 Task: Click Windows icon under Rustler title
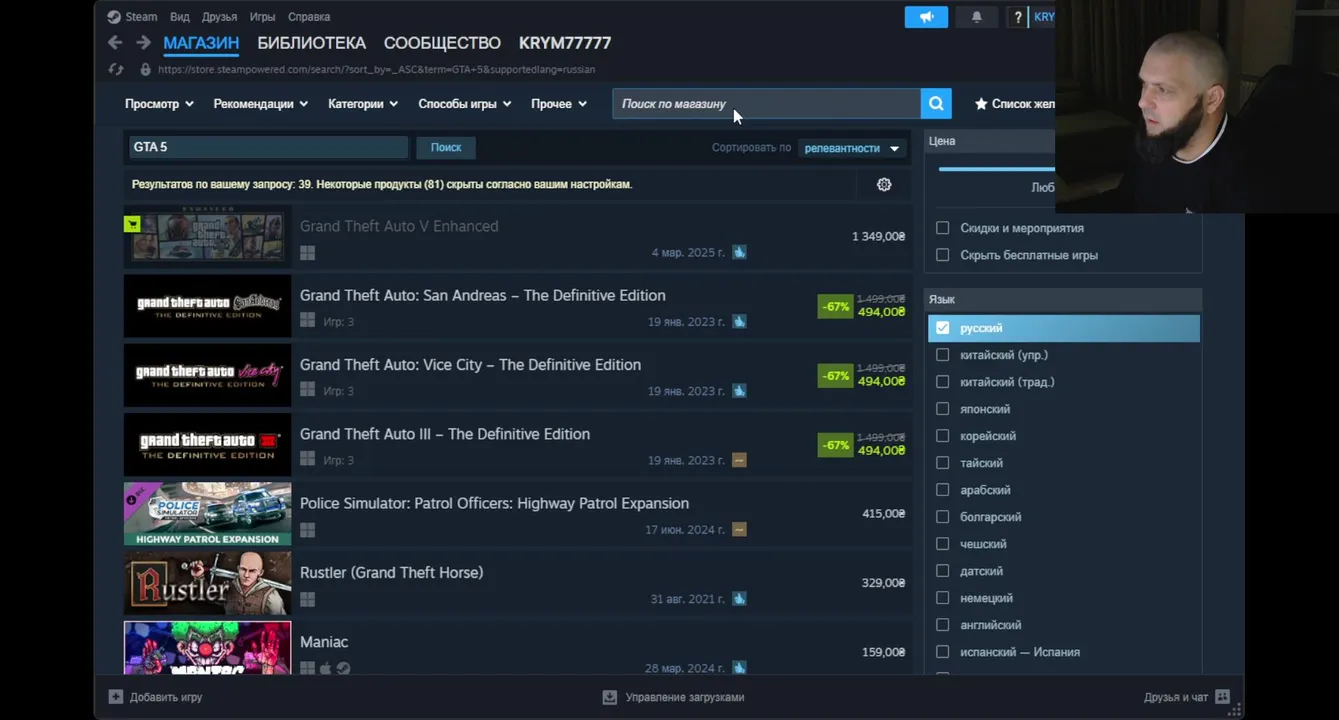308,599
